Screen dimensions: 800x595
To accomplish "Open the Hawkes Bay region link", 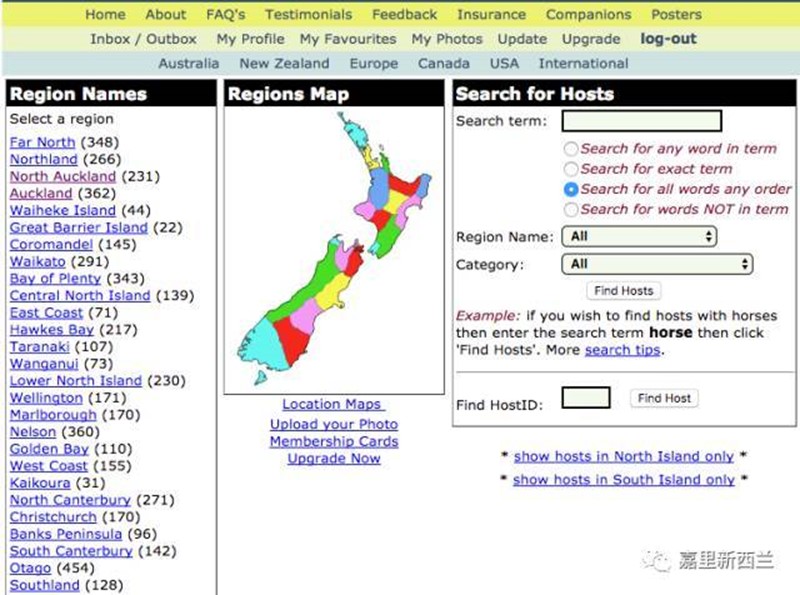I will pyautogui.click(x=52, y=330).
